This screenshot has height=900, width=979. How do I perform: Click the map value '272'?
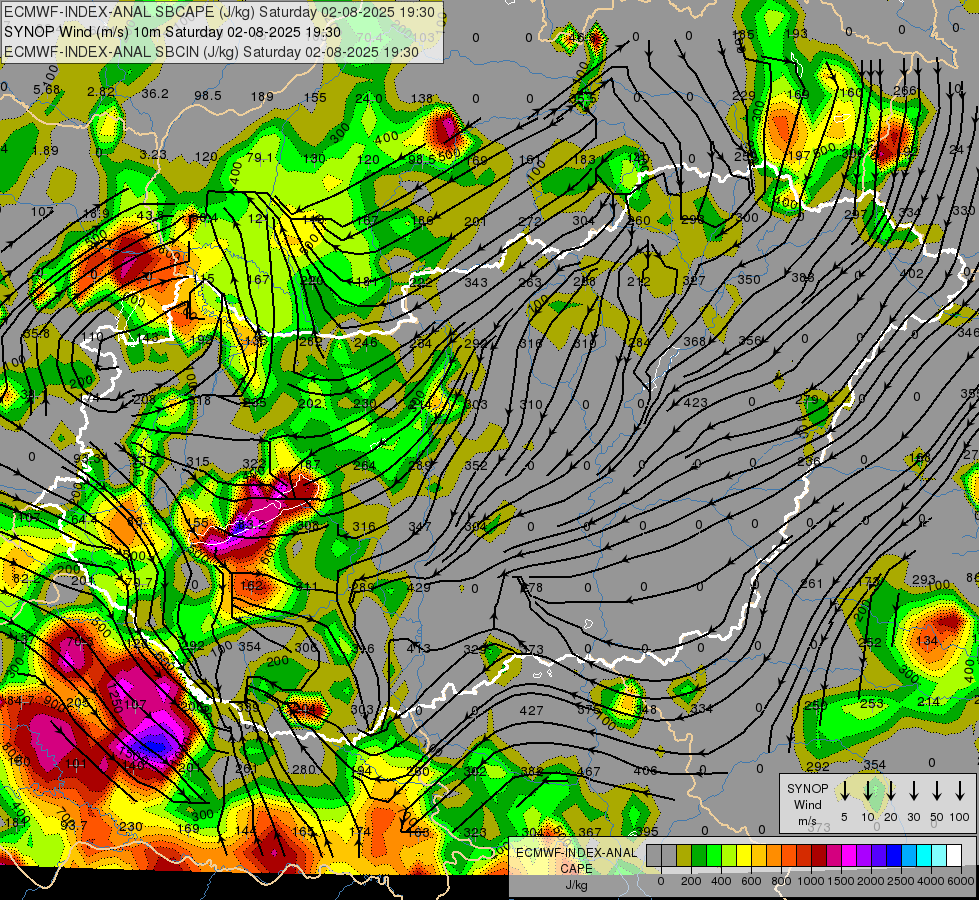pyautogui.click(x=529, y=221)
